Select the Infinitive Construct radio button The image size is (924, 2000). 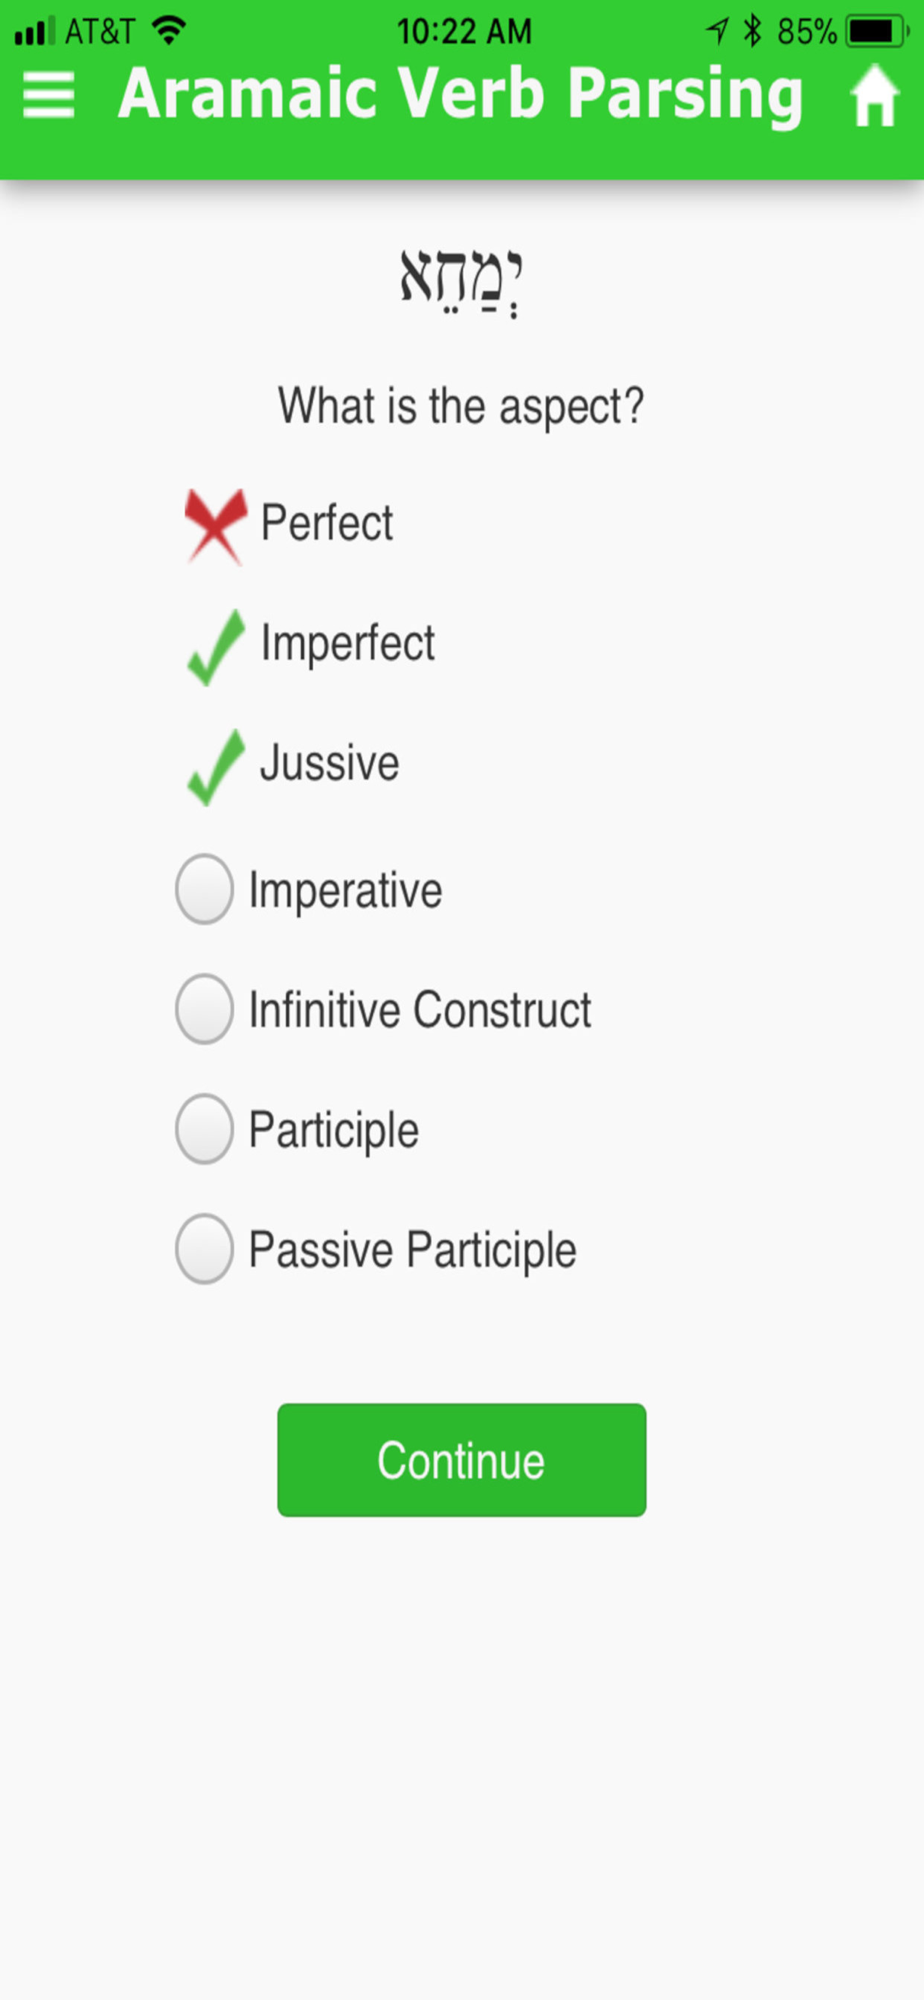(204, 1009)
